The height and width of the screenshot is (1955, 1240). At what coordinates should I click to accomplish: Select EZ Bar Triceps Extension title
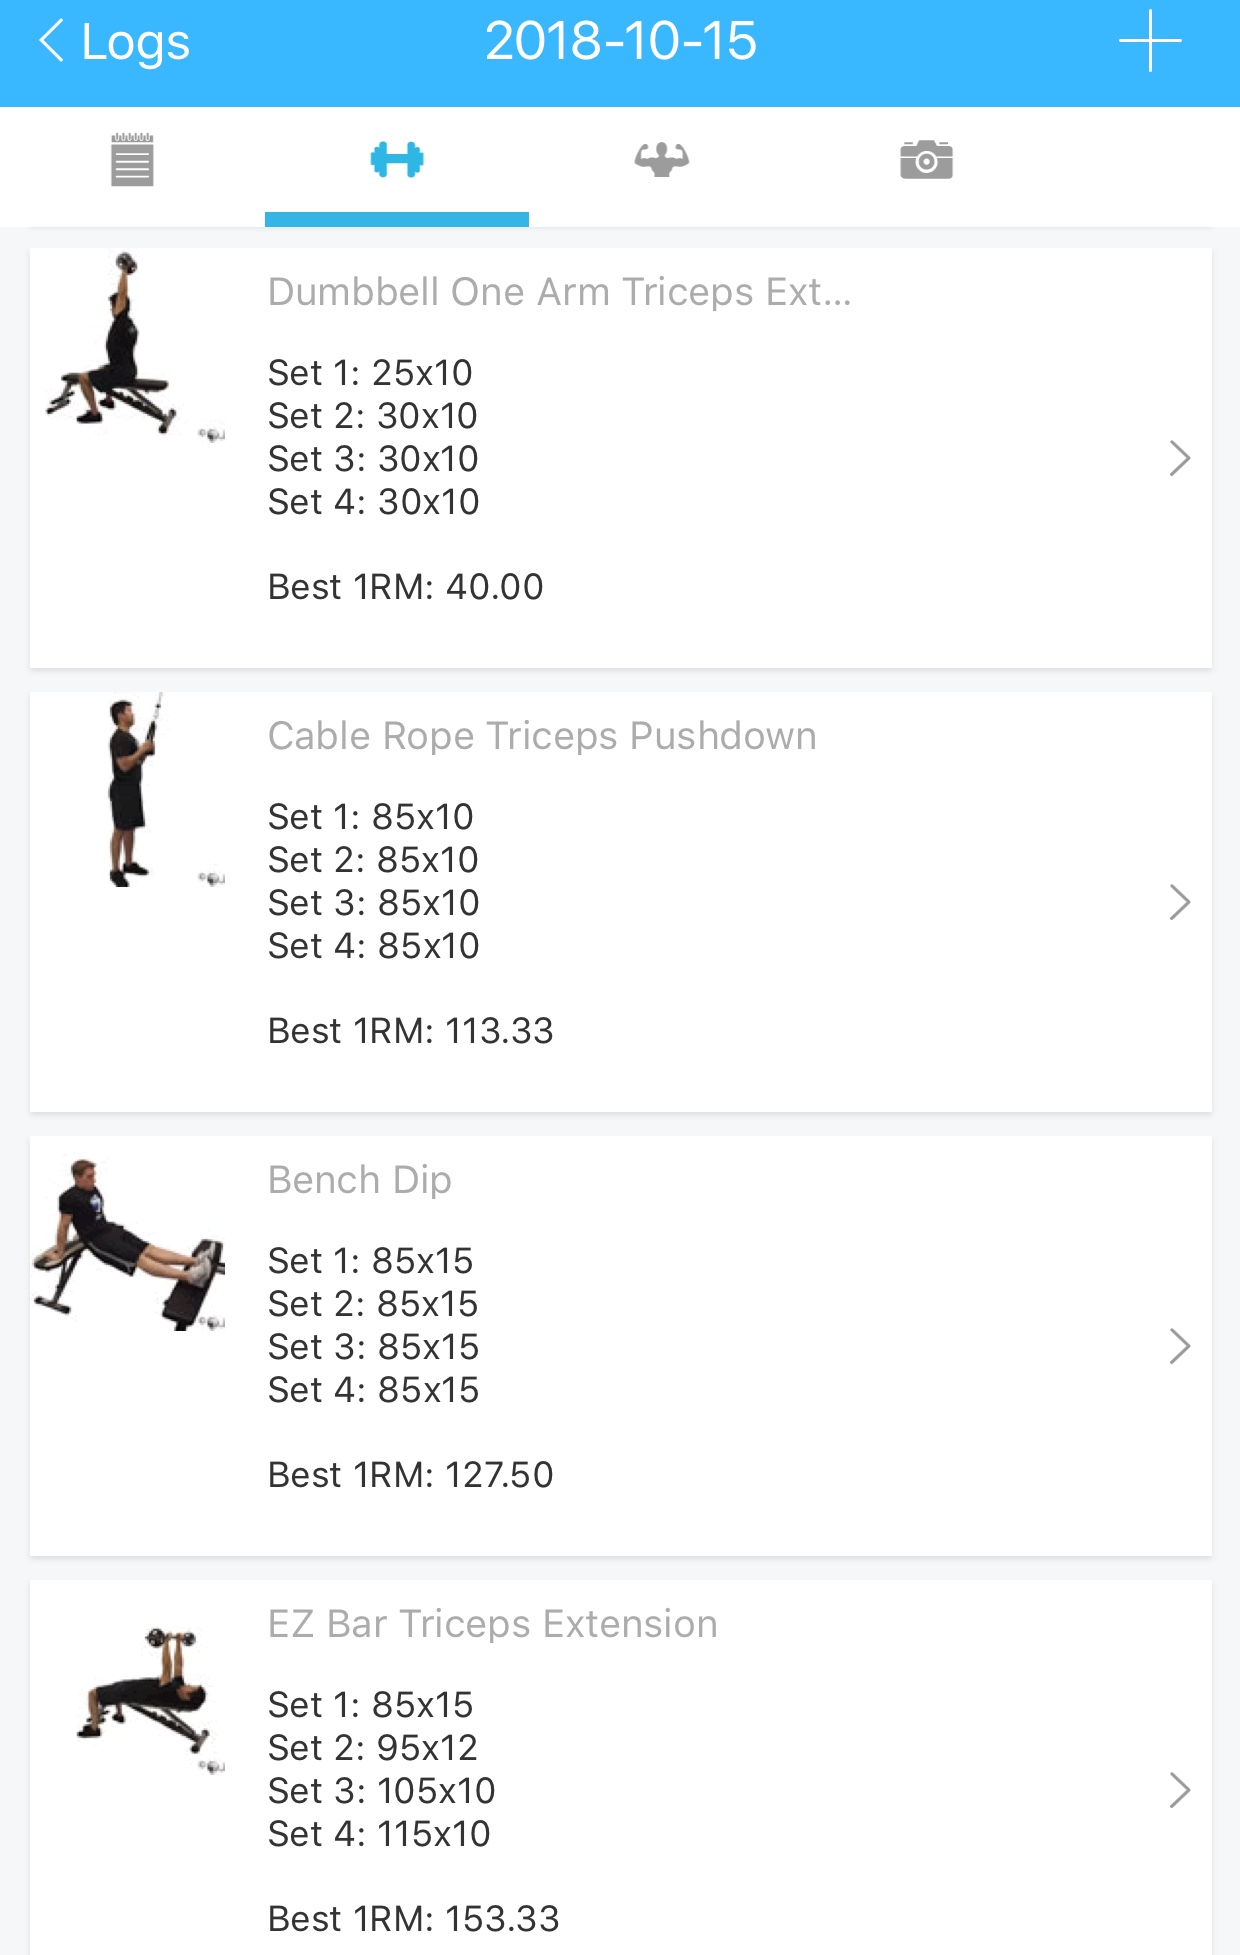point(493,1624)
